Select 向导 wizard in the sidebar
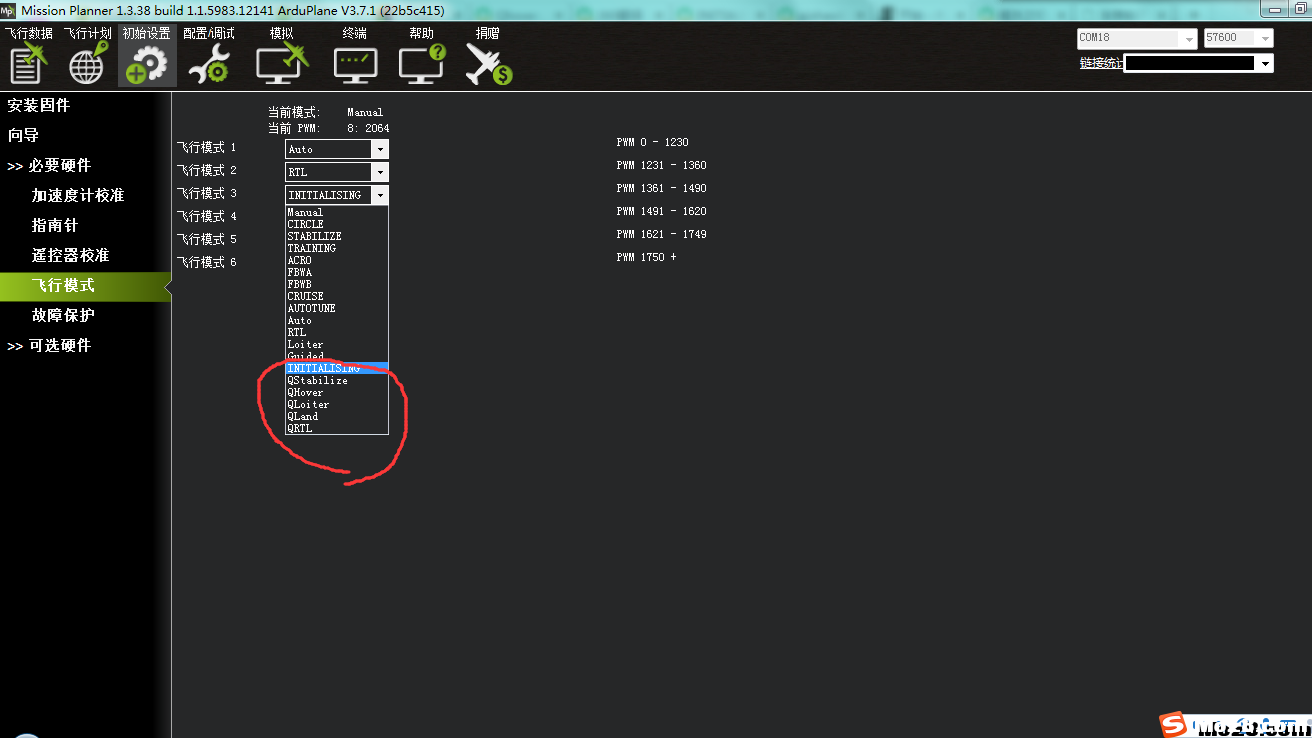 pyautogui.click(x=23, y=135)
